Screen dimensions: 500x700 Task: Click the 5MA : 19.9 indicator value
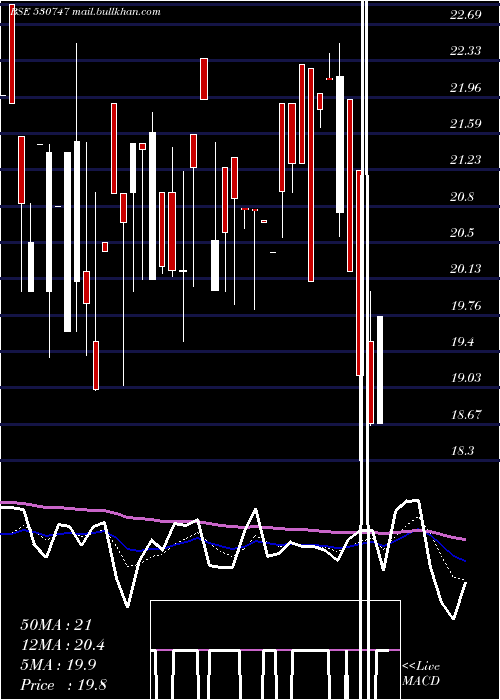click(58, 665)
